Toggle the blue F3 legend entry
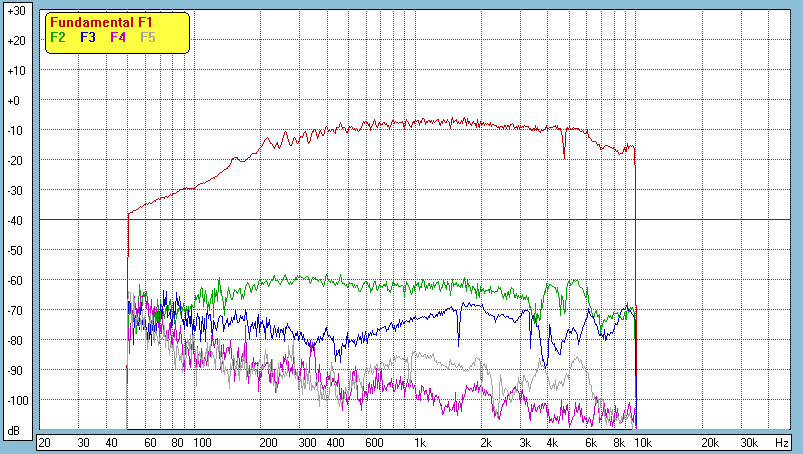 click(x=87, y=37)
